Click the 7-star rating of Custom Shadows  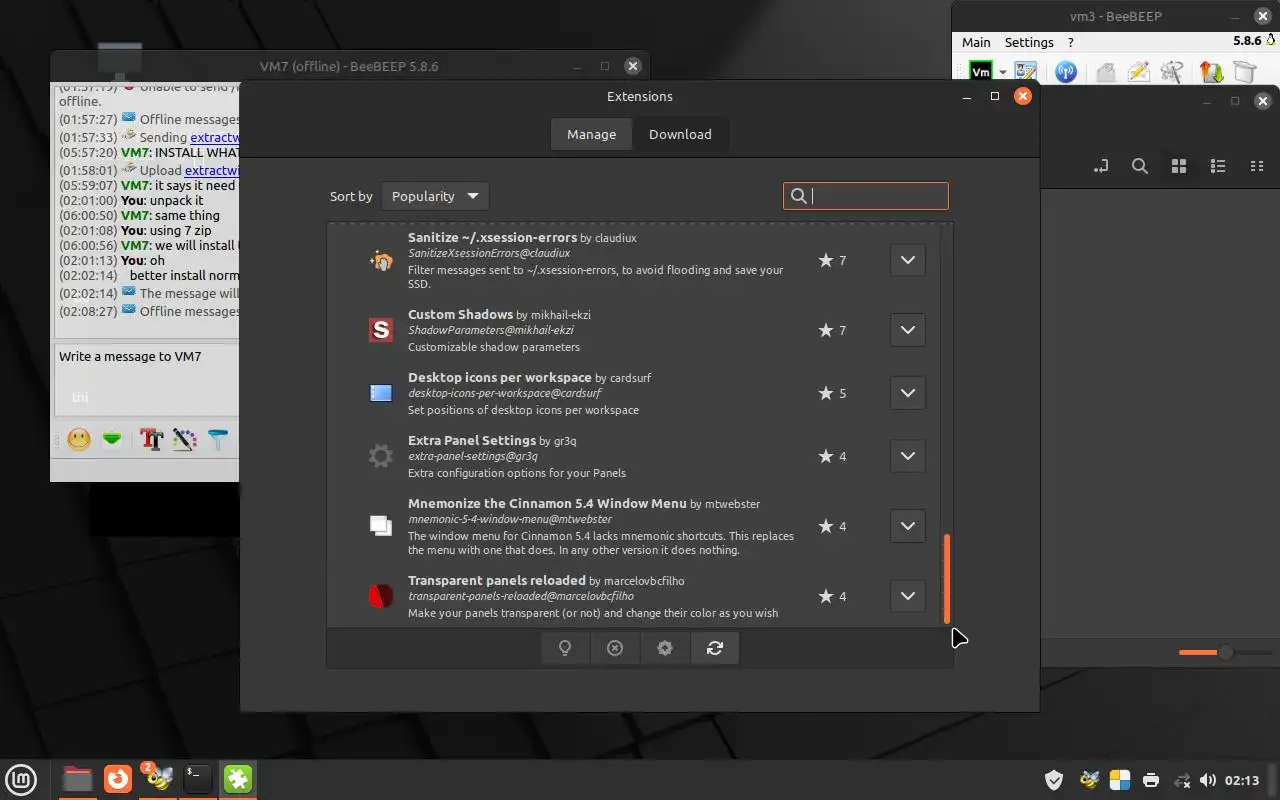coord(832,330)
